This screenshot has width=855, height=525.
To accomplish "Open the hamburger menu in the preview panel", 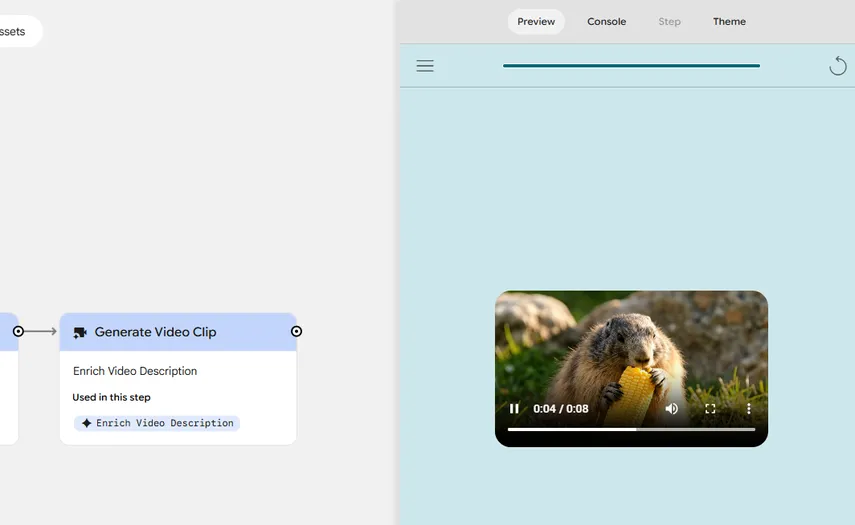I will point(425,66).
